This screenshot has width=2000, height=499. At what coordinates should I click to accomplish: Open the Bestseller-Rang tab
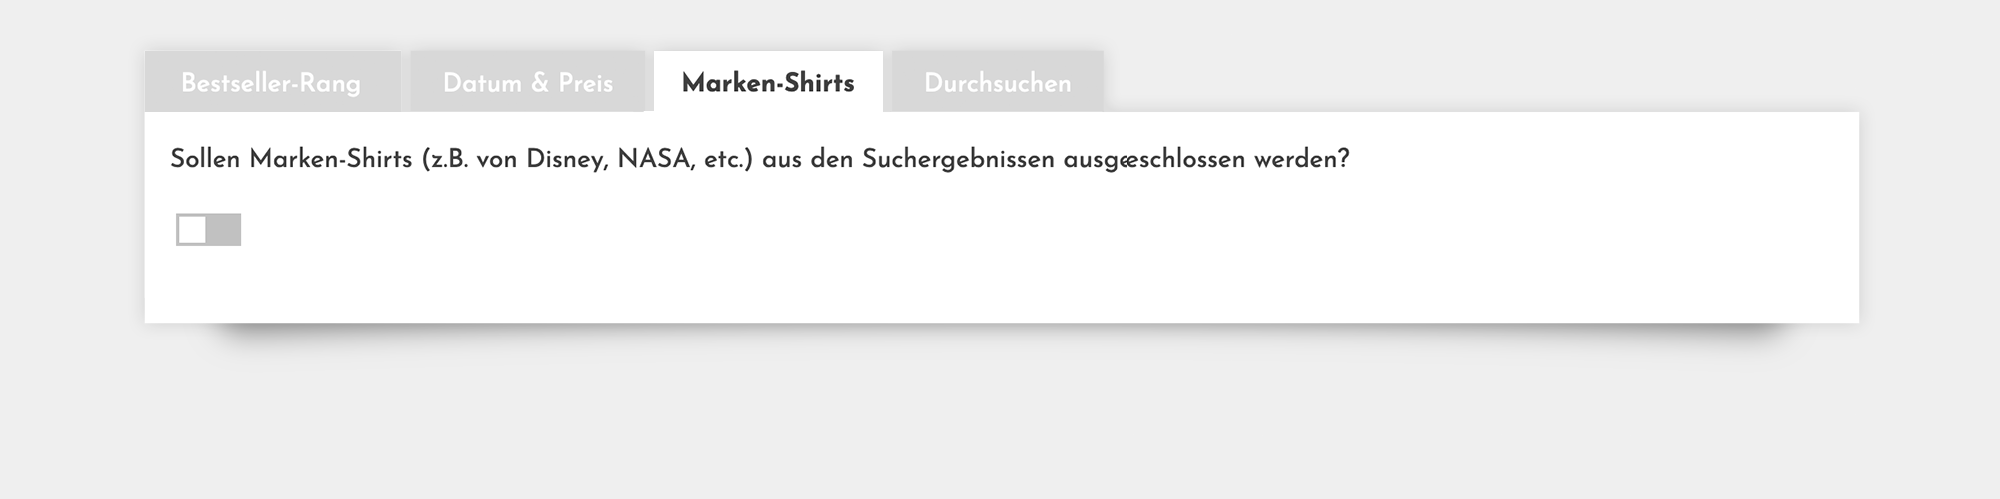(x=271, y=83)
